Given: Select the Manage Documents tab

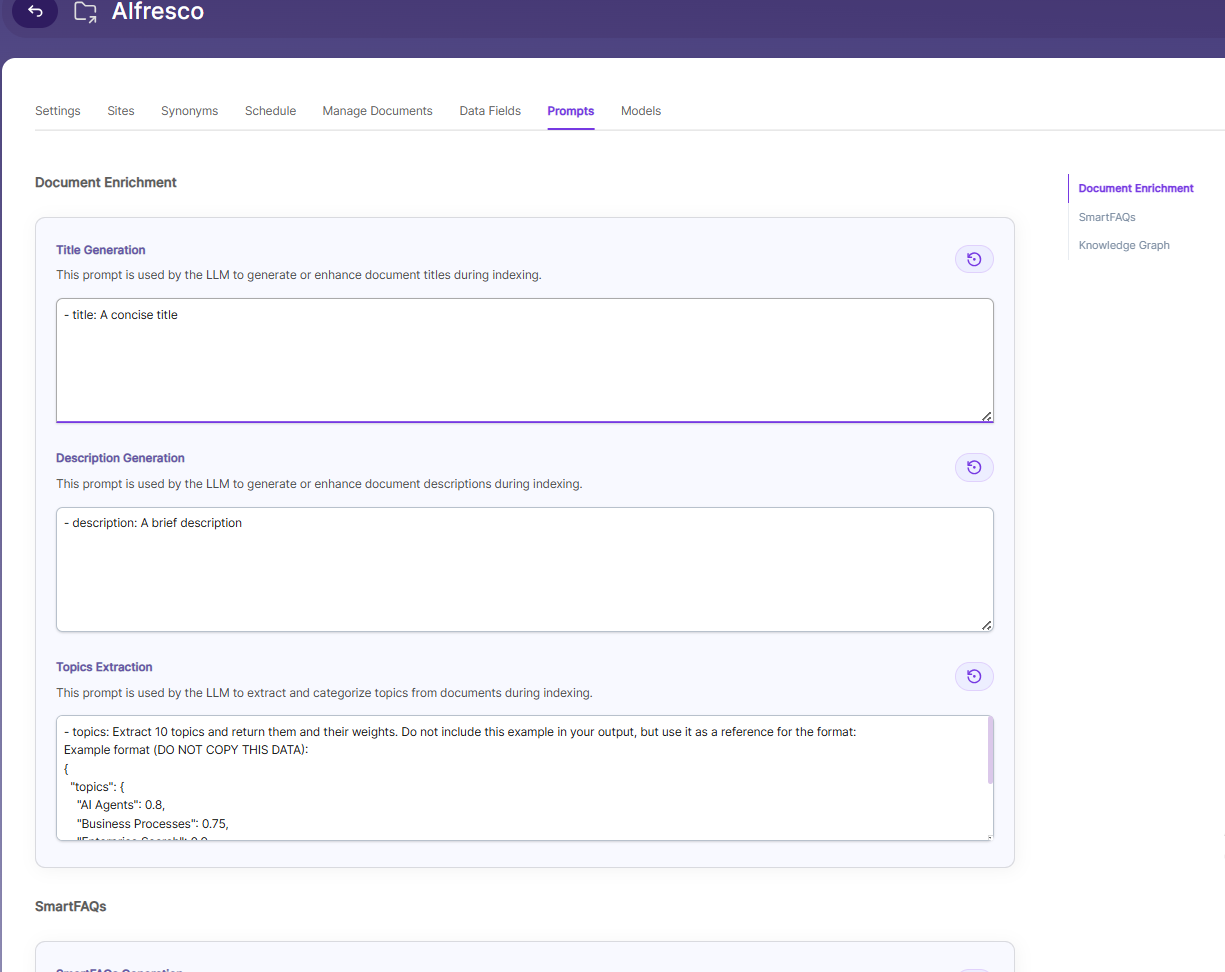Looking at the screenshot, I should point(377,111).
